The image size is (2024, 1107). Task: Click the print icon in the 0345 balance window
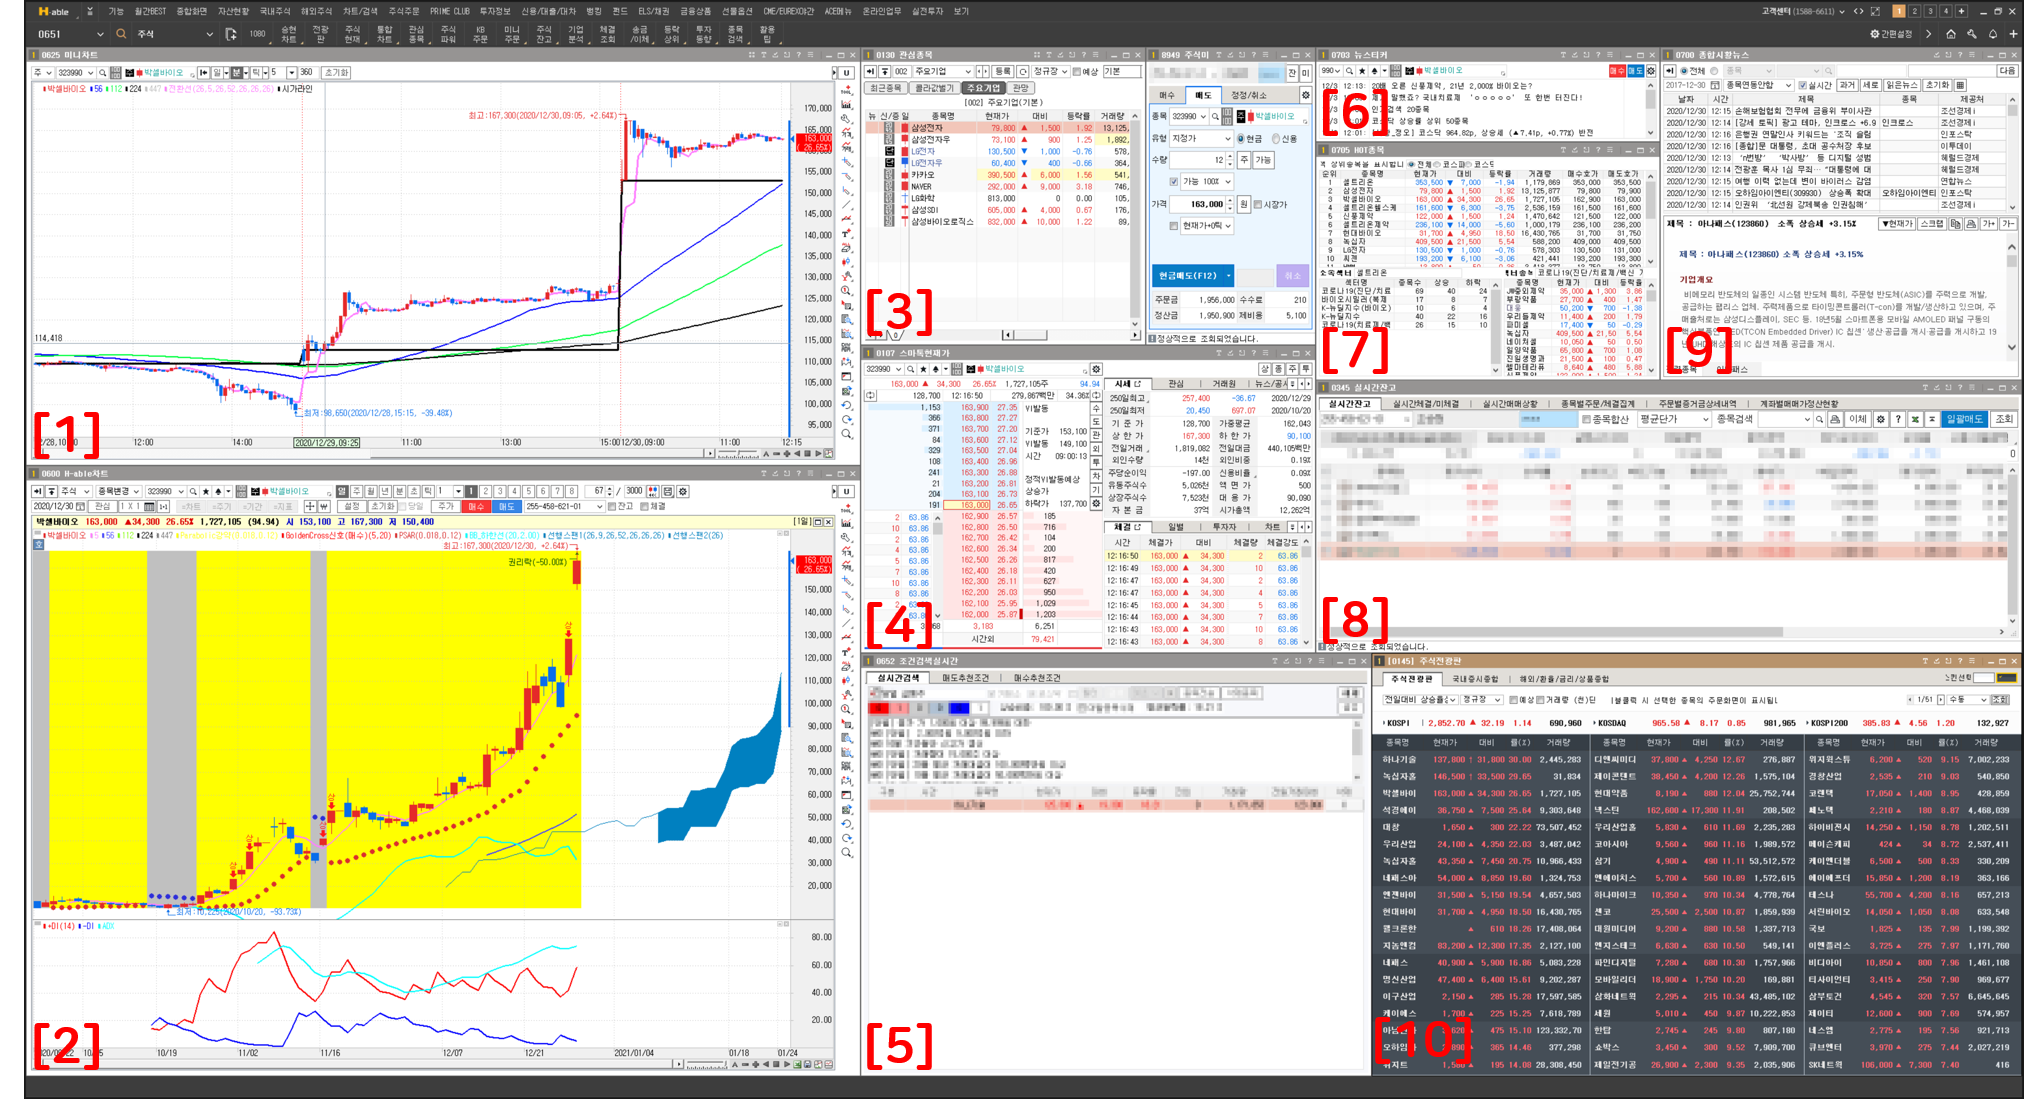1835,420
